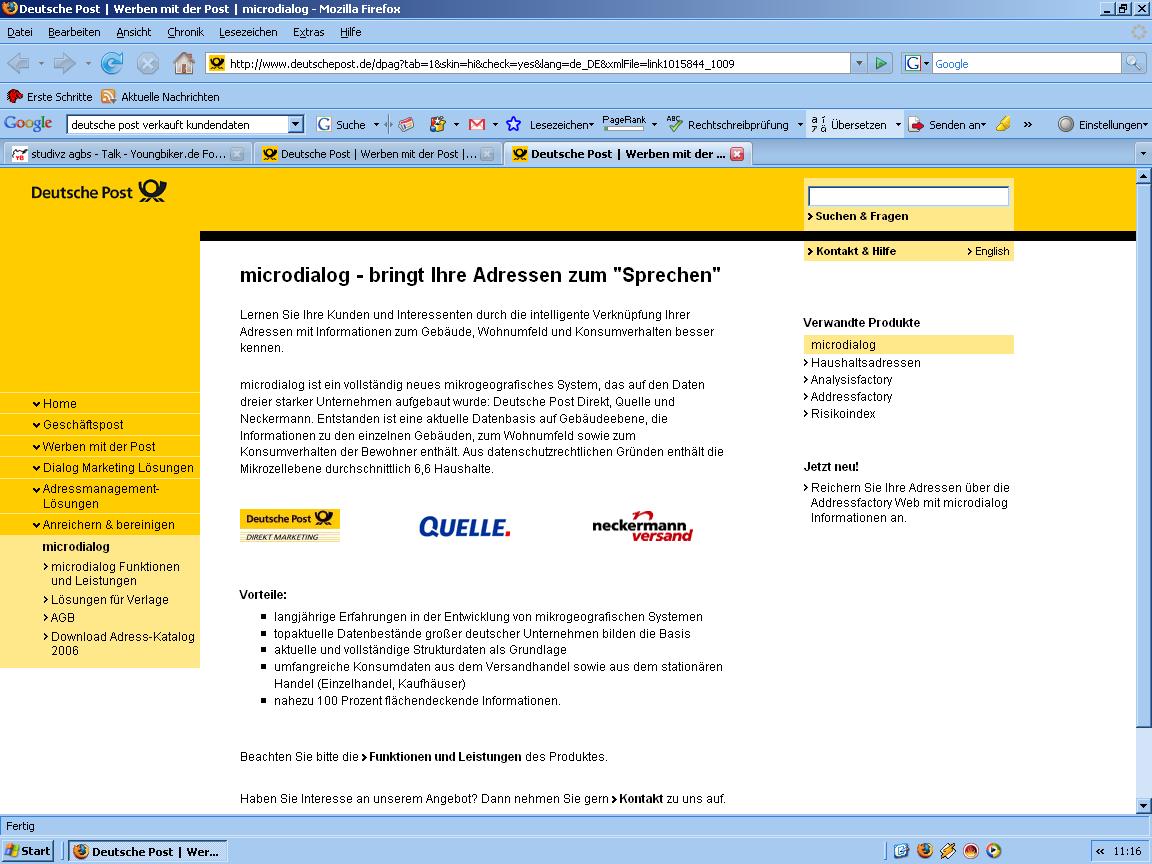Open the Google Toolbar search history dropdown
The height and width of the screenshot is (864, 1152).
coord(295,125)
